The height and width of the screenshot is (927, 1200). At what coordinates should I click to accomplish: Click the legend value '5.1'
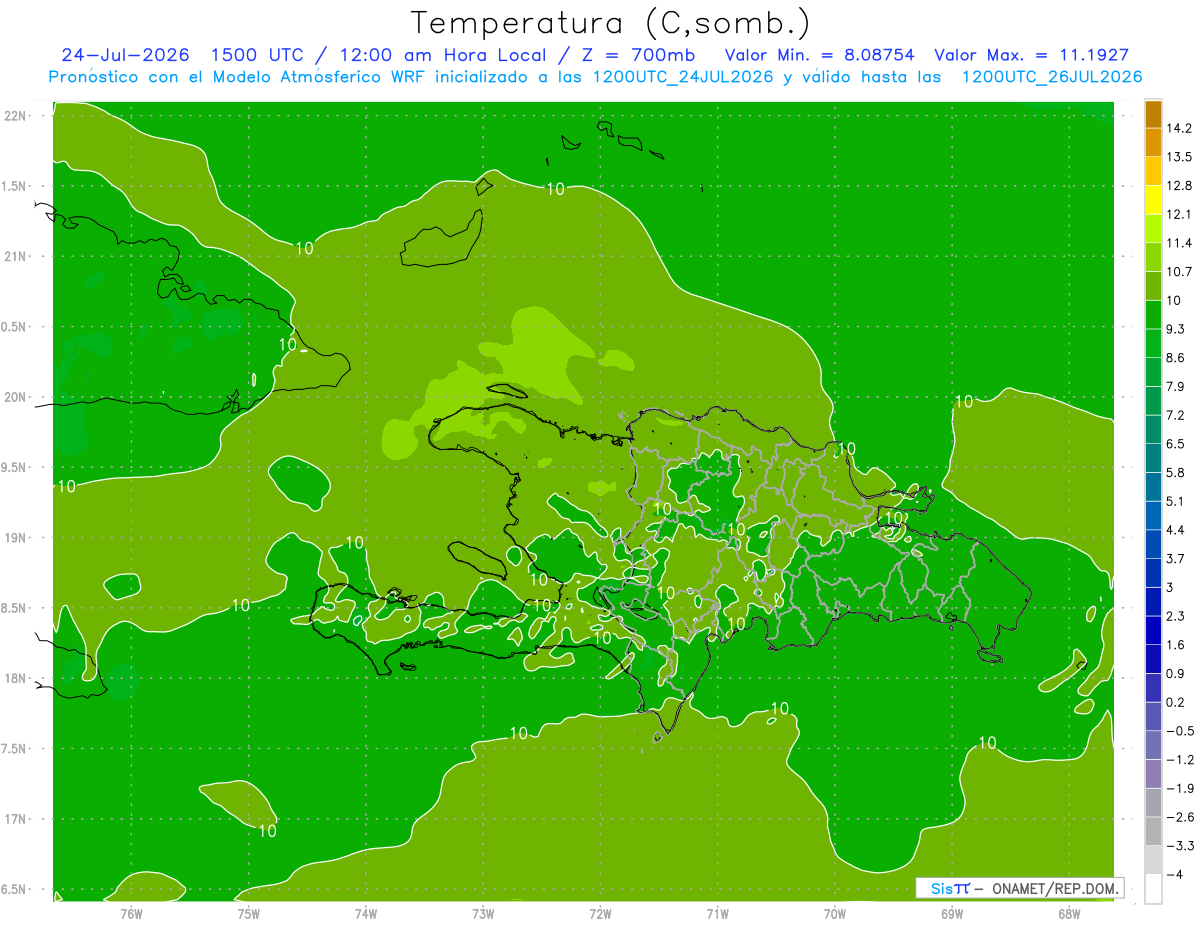pyautogui.click(x=1176, y=502)
